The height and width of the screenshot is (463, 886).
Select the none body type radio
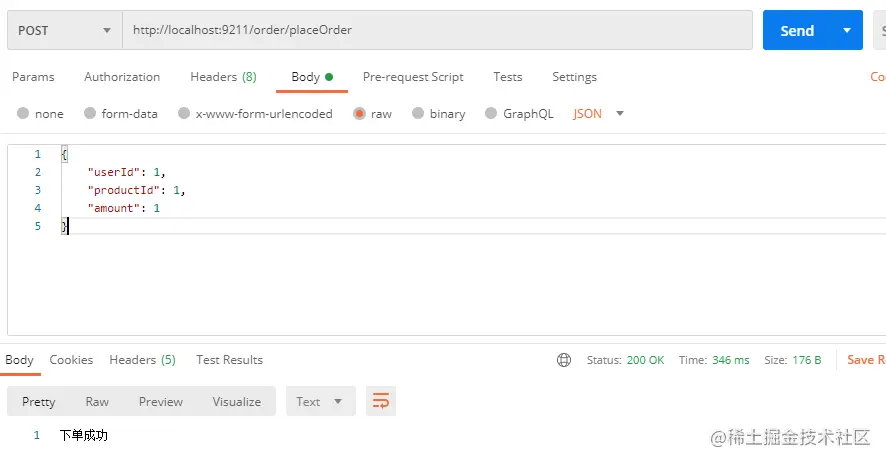tap(23, 114)
